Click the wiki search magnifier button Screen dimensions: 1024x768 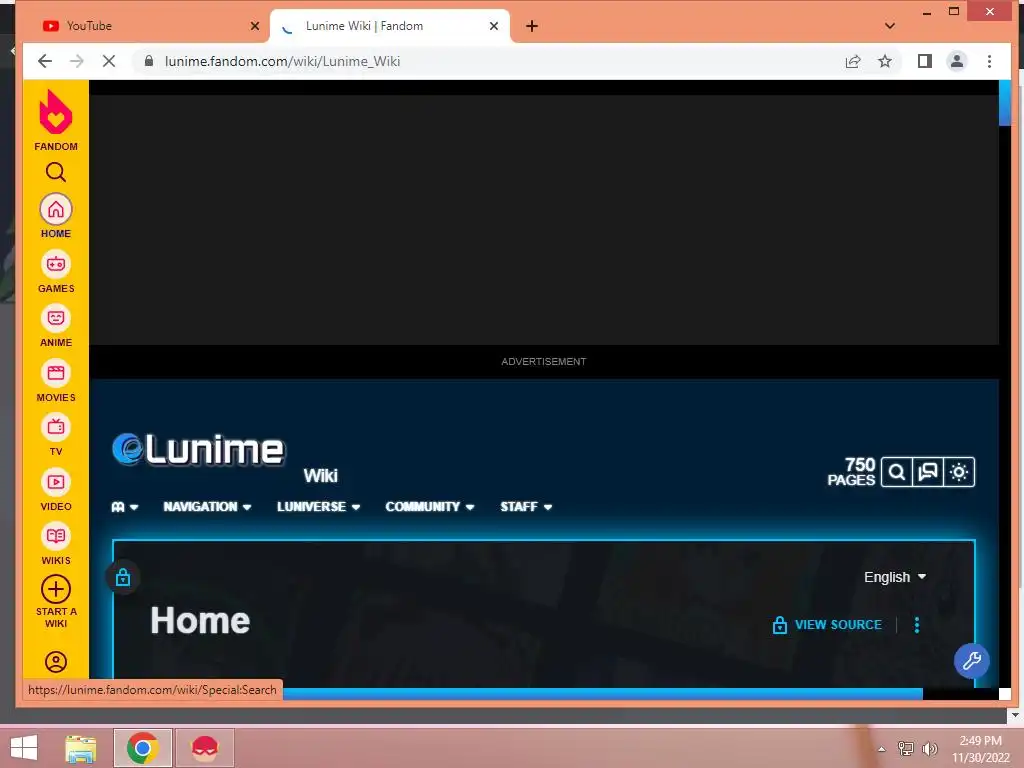pyautogui.click(x=897, y=472)
